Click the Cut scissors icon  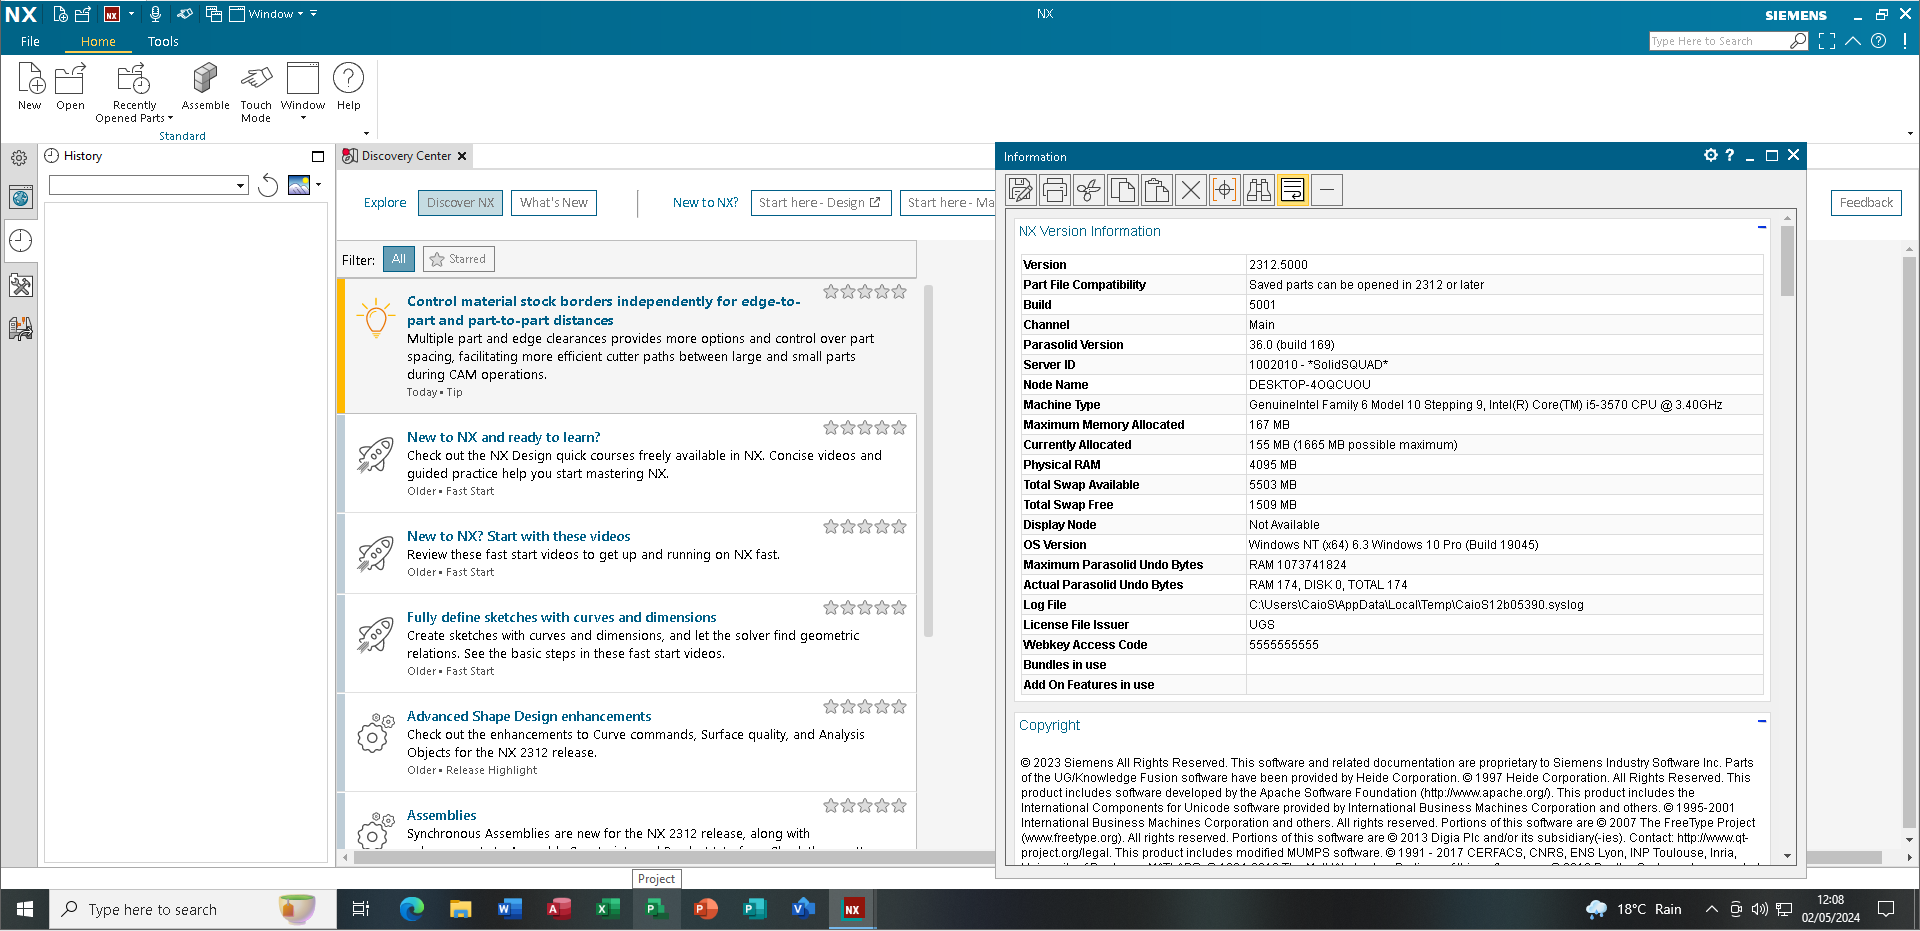[x=1089, y=190]
